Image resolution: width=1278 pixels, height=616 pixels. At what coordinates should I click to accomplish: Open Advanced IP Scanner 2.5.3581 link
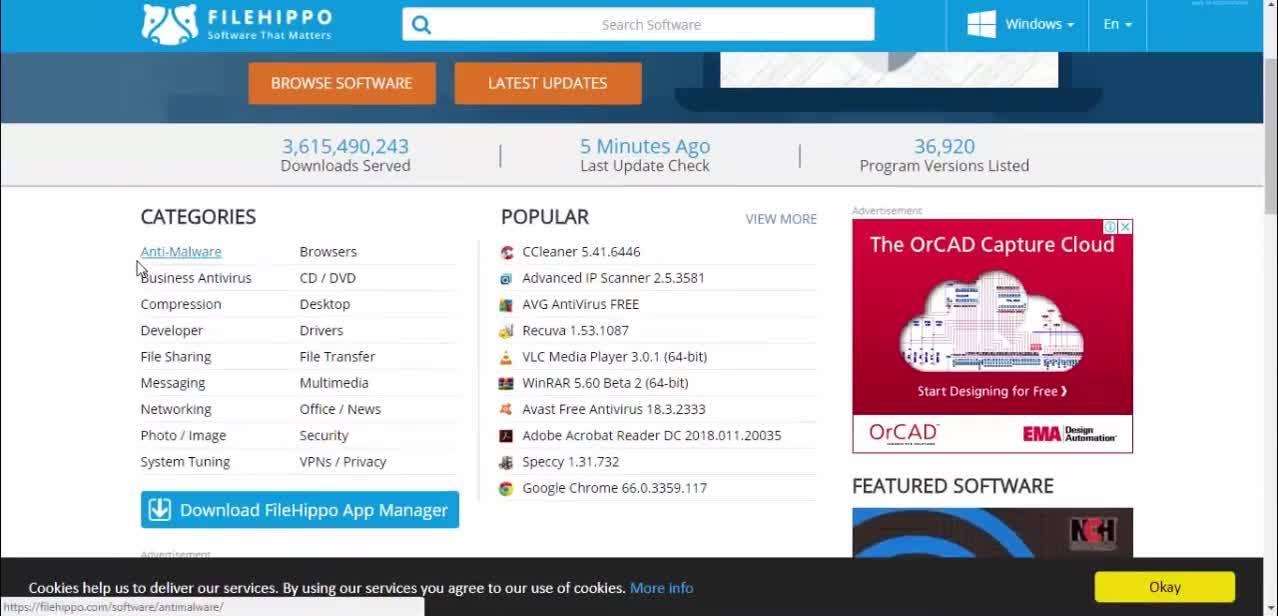pos(613,278)
